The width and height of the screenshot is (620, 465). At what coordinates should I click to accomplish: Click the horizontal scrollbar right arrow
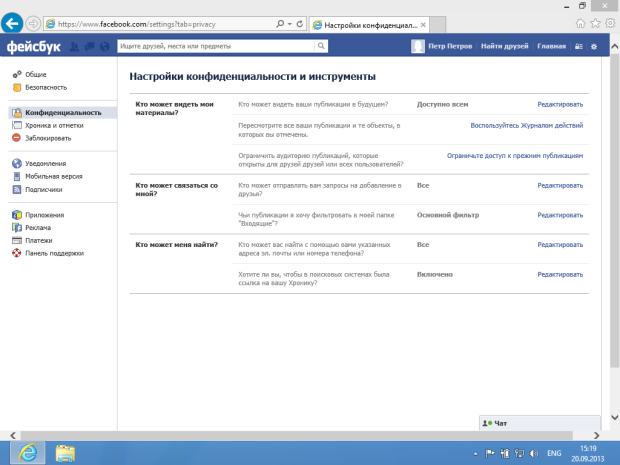[596, 435]
